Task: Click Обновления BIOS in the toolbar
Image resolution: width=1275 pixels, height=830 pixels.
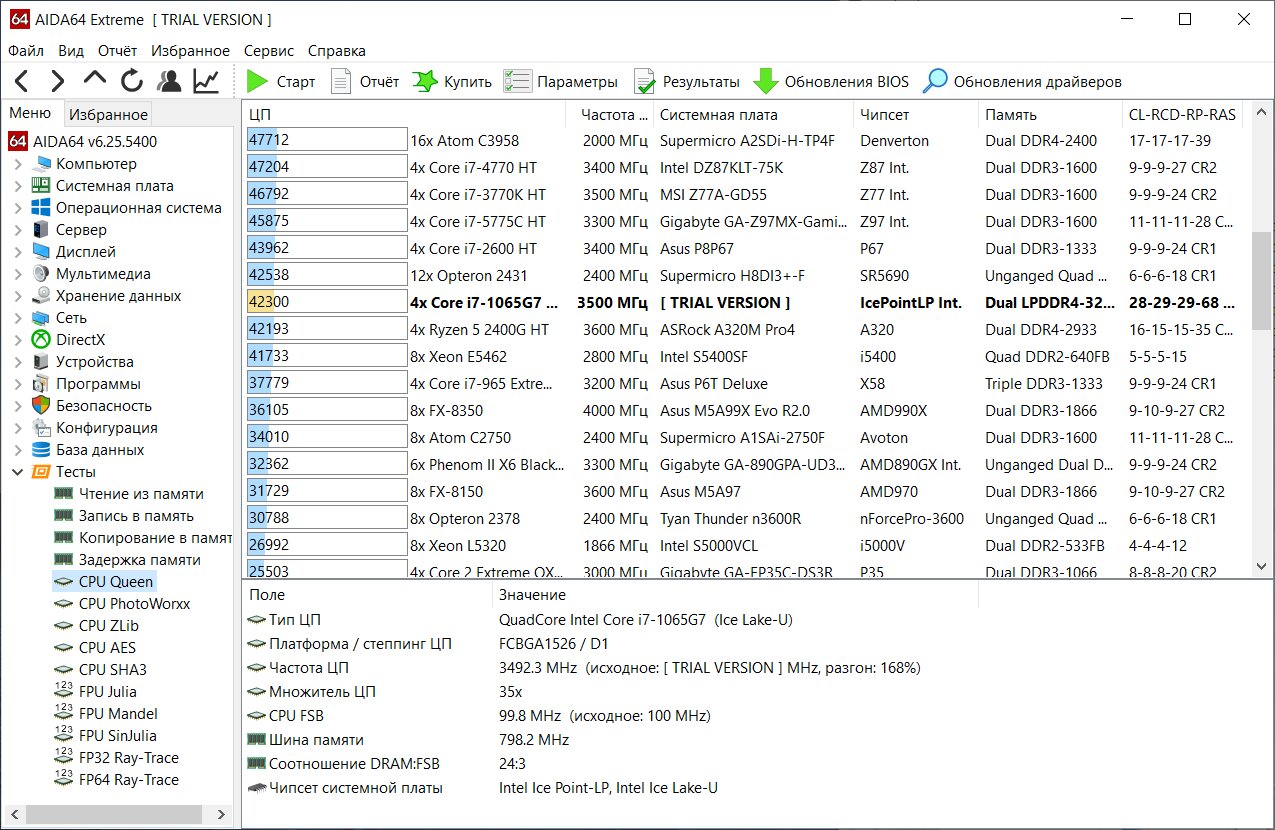Action: pos(832,82)
